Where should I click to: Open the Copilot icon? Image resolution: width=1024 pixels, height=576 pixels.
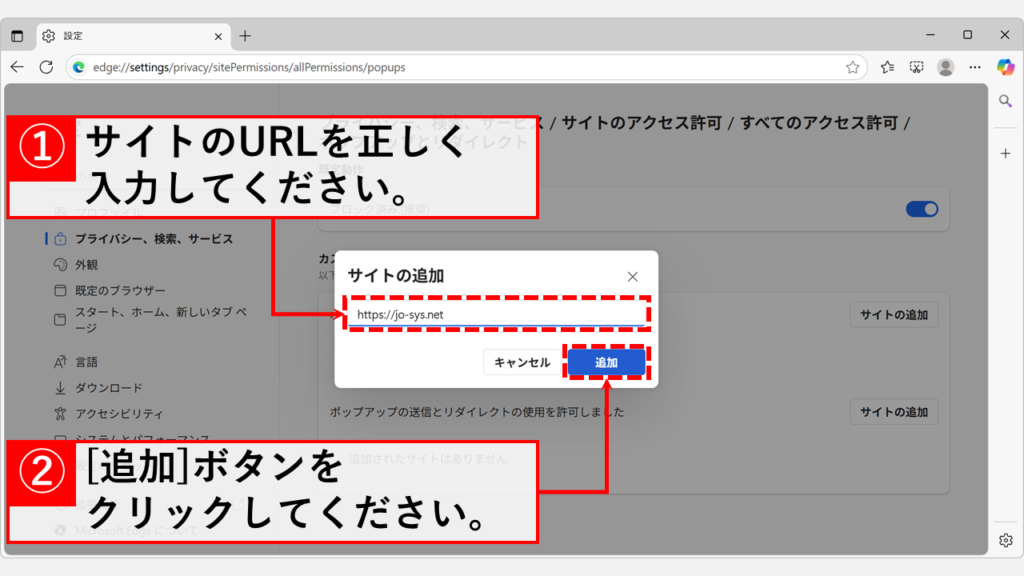tap(1006, 67)
